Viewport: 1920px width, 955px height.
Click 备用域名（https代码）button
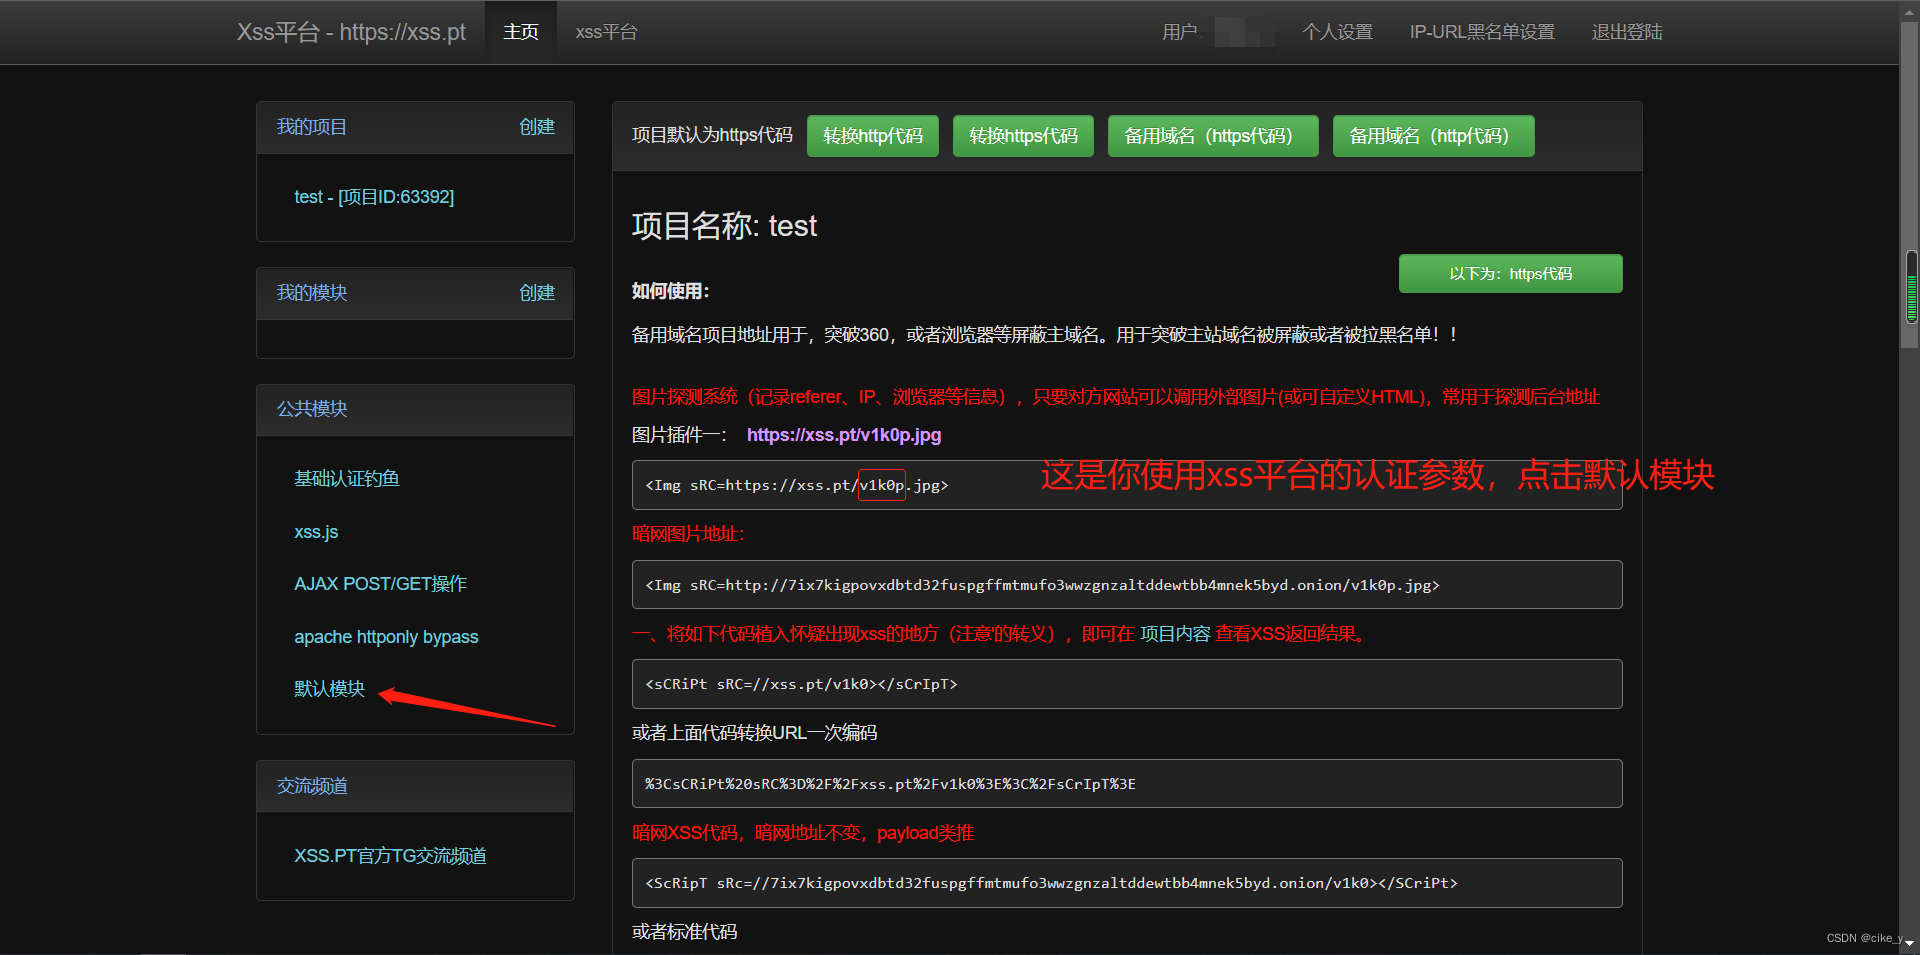click(x=1213, y=136)
